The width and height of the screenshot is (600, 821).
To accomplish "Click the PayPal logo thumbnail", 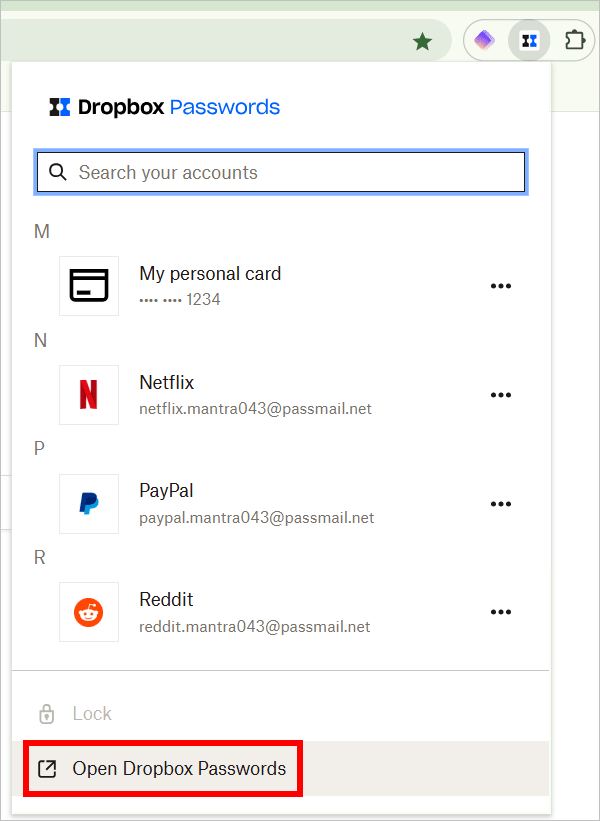I will [x=89, y=504].
